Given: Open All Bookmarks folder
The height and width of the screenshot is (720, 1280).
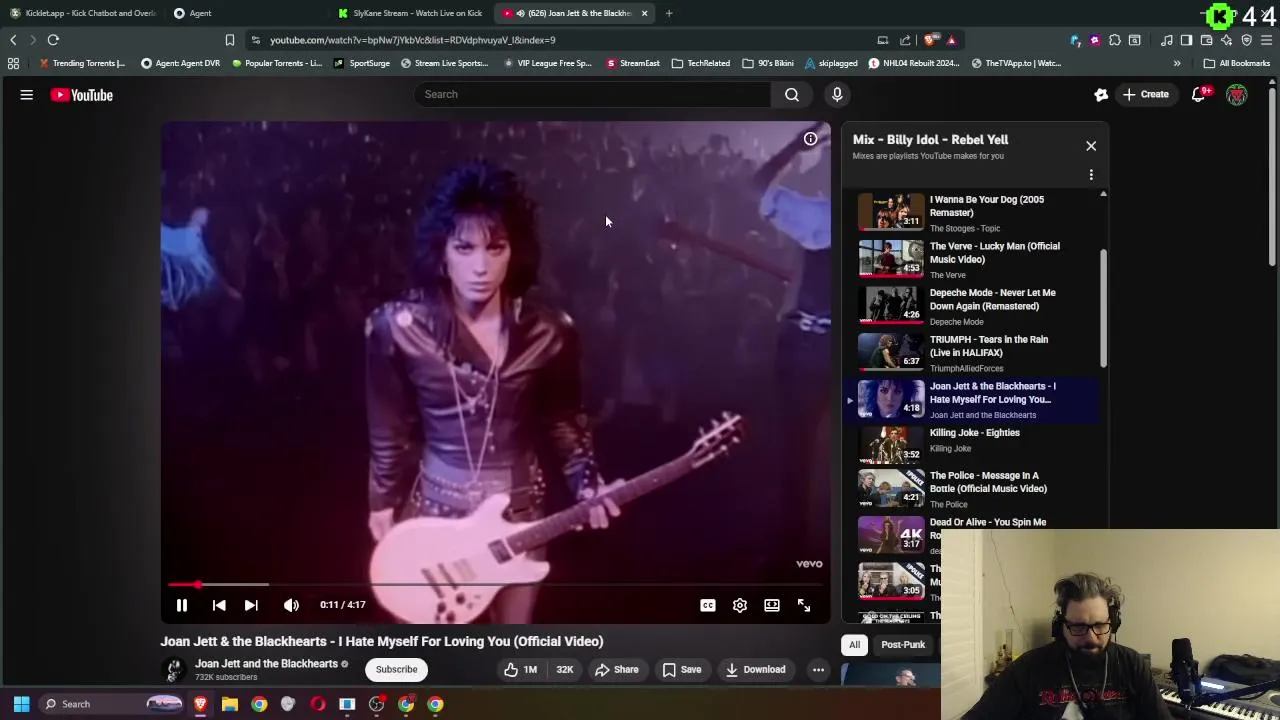Looking at the screenshot, I should [x=1237, y=63].
